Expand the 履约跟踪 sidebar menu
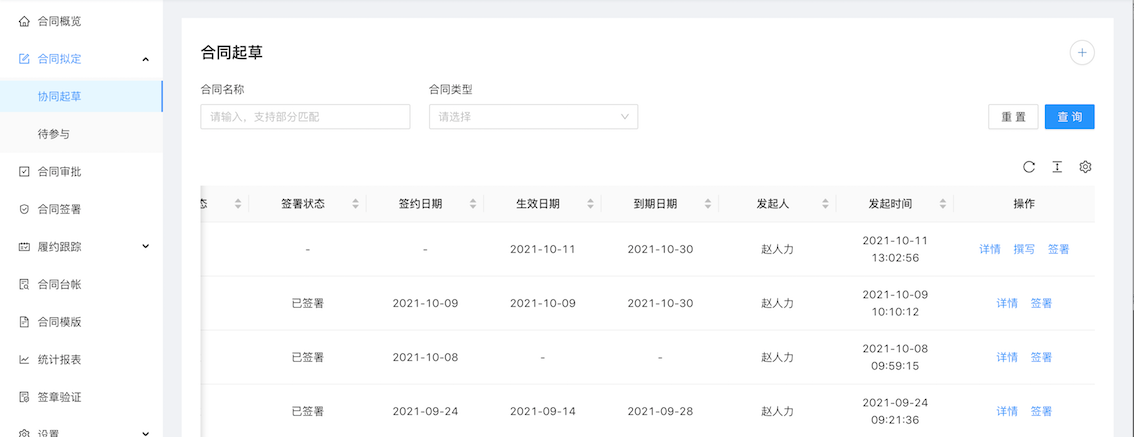Image resolution: width=1134 pixels, height=437 pixels. 146,246
